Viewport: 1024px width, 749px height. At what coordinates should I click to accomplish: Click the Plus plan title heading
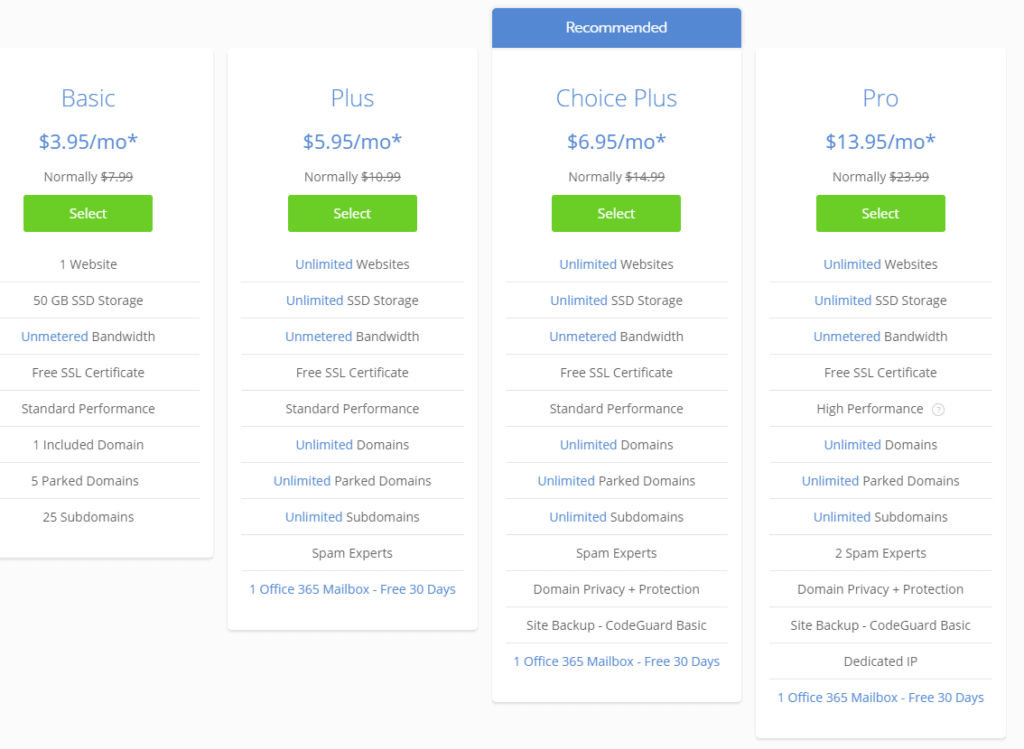(352, 98)
